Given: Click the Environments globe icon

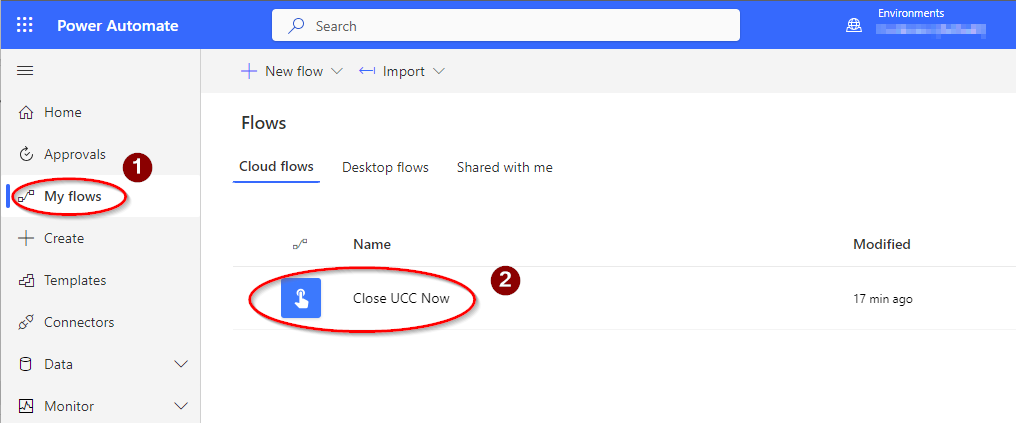Looking at the screenshot, I should (854, 26).
